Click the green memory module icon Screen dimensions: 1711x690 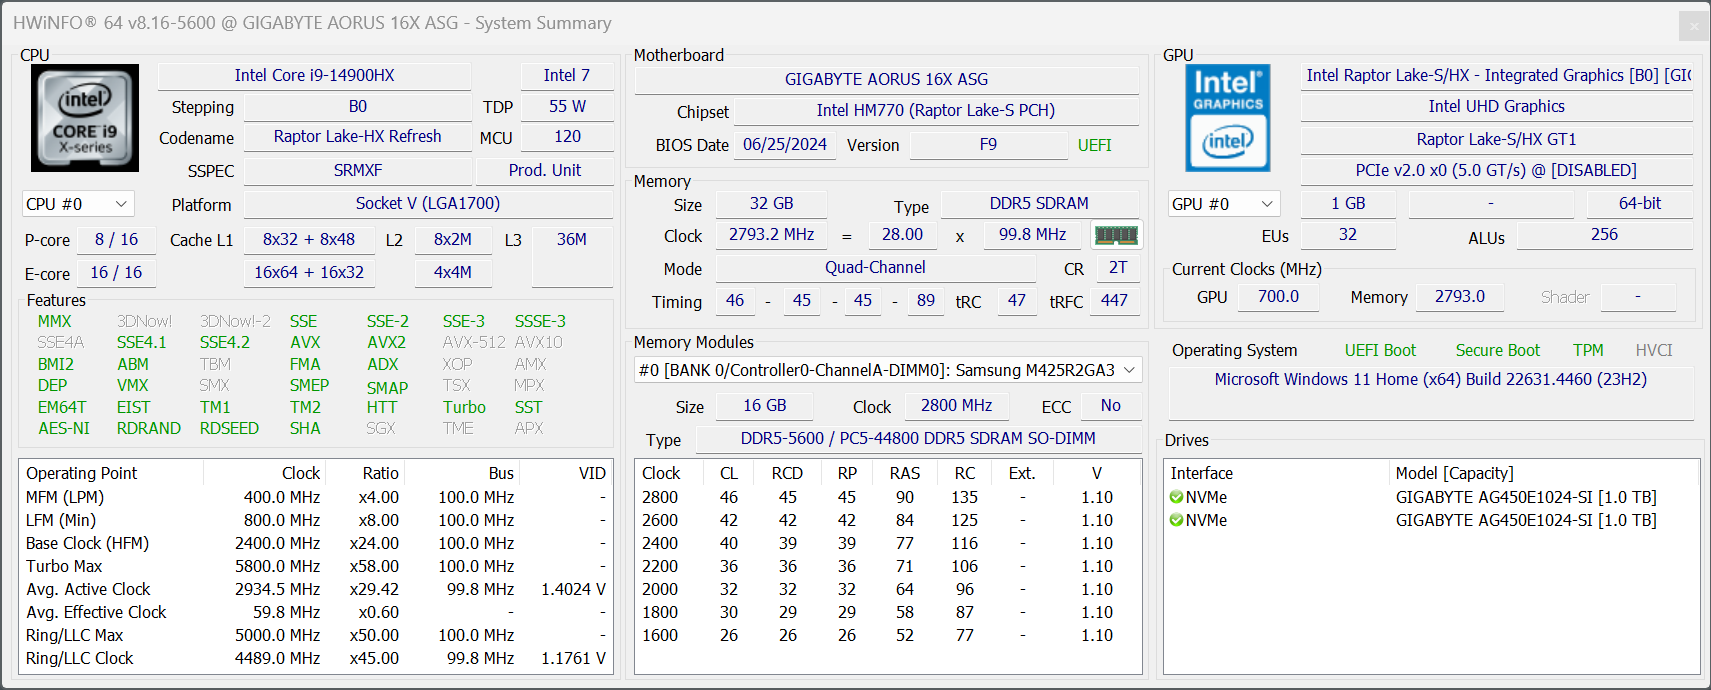[x=1116, y=235]
